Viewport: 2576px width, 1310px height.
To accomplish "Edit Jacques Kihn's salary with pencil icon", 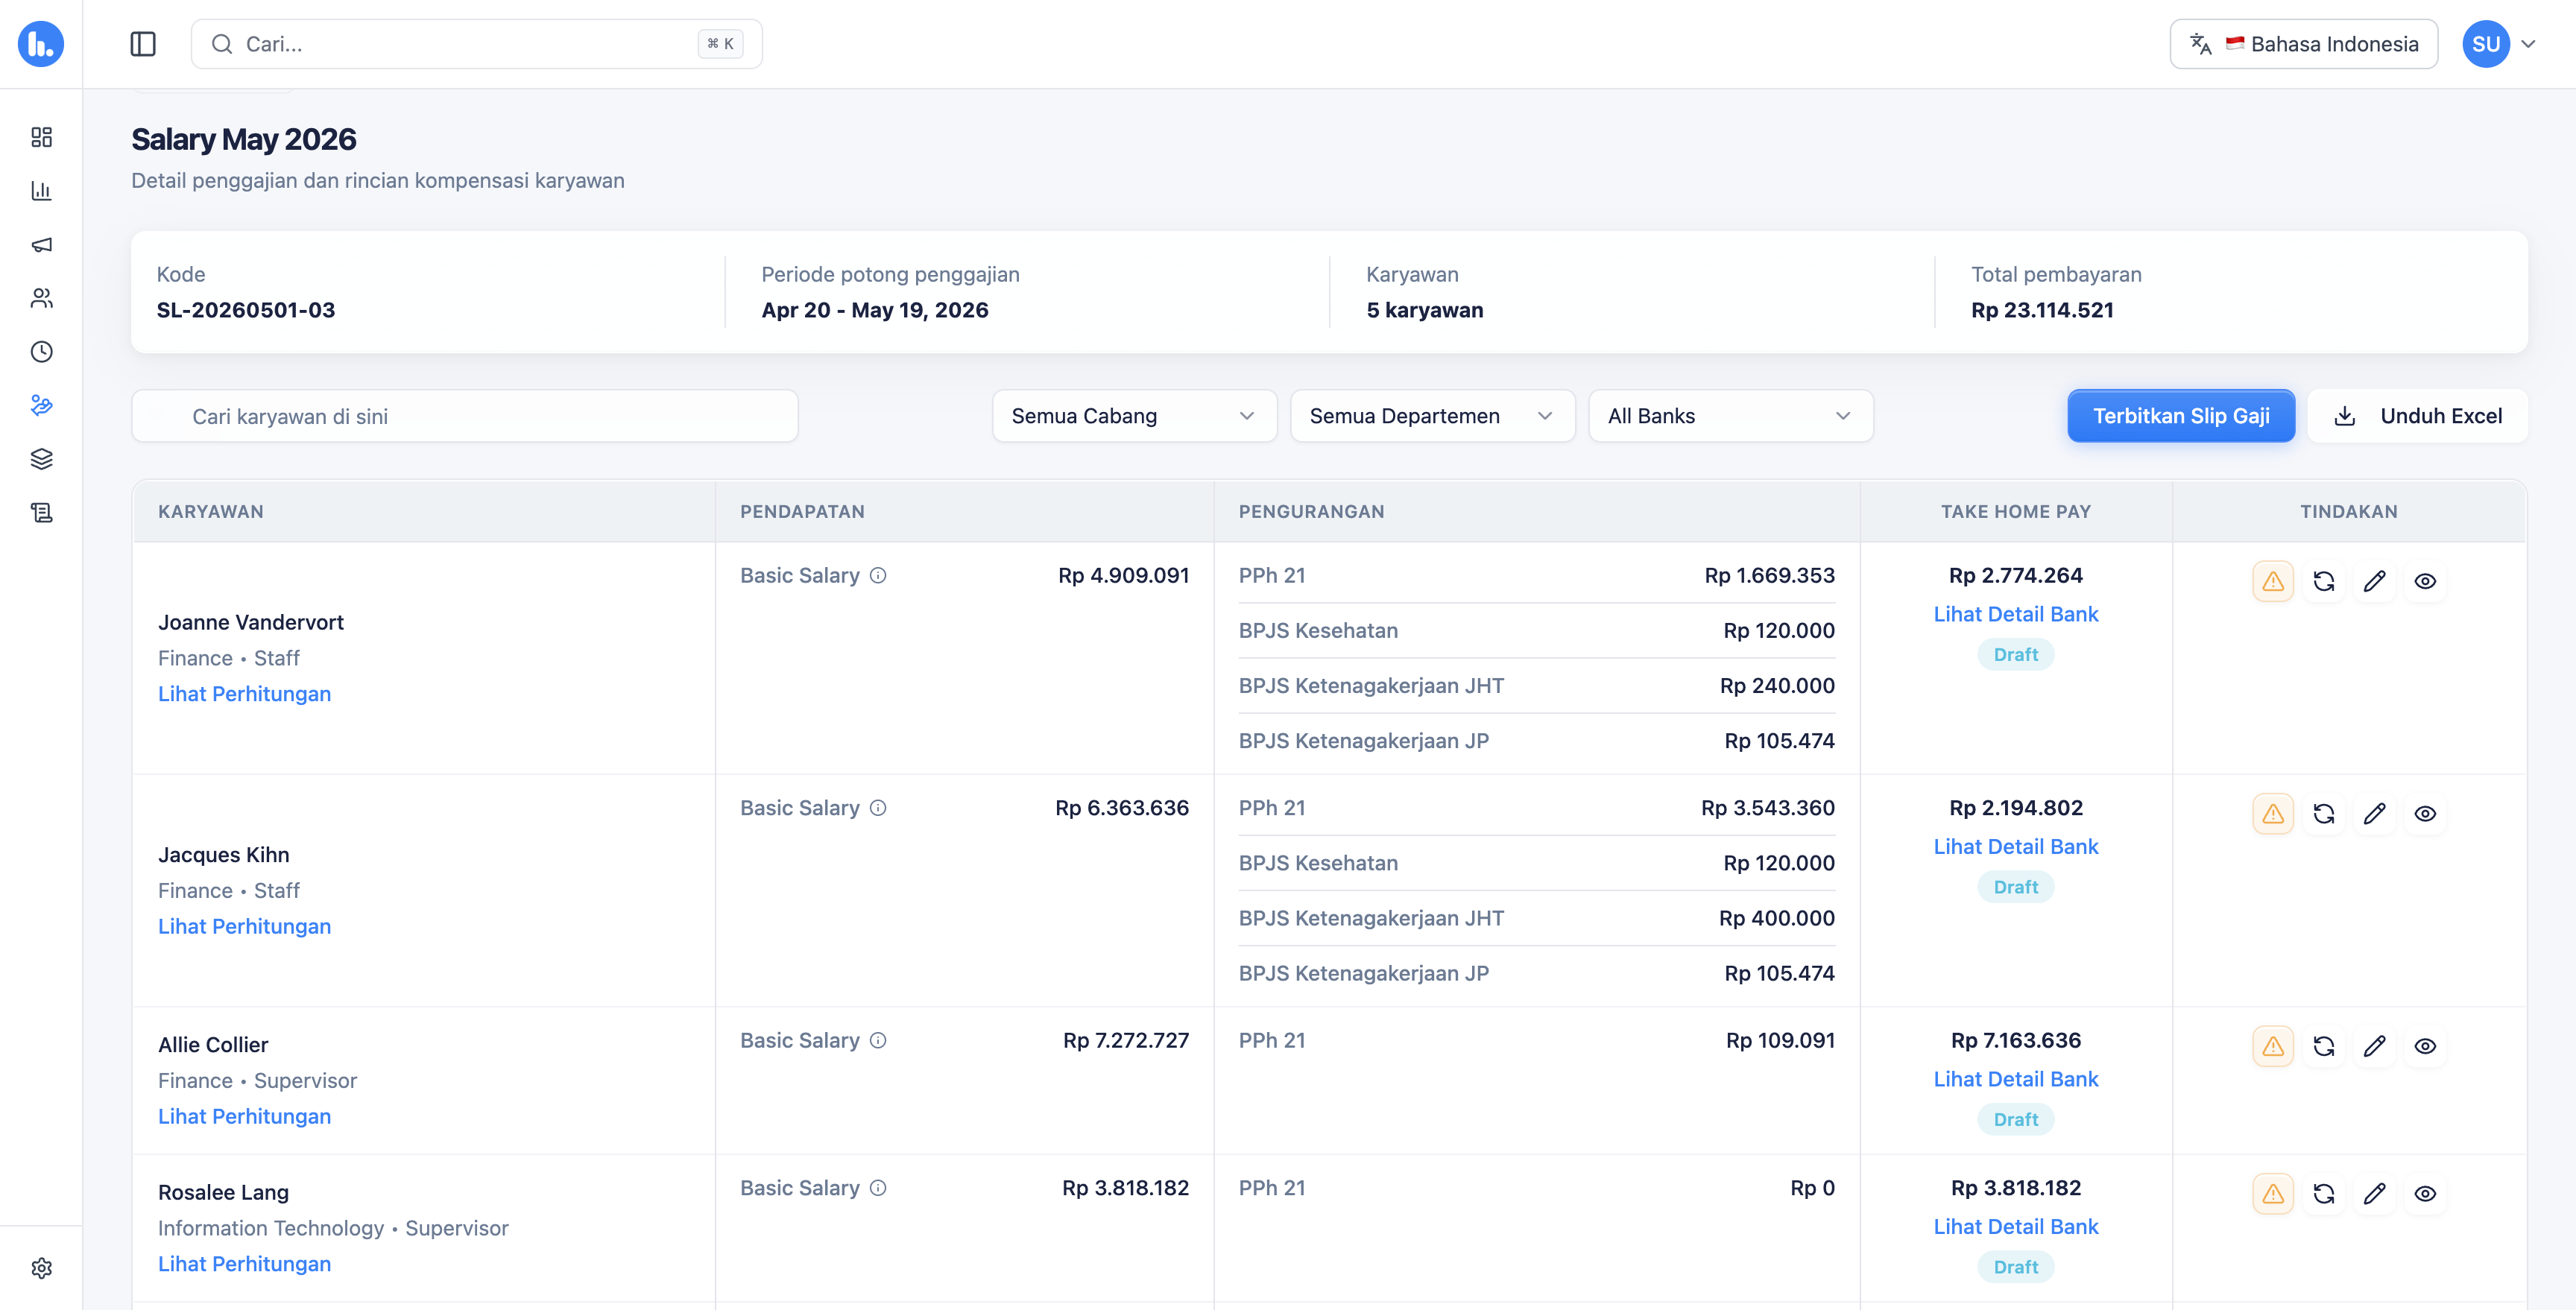I will point(2375,814).
